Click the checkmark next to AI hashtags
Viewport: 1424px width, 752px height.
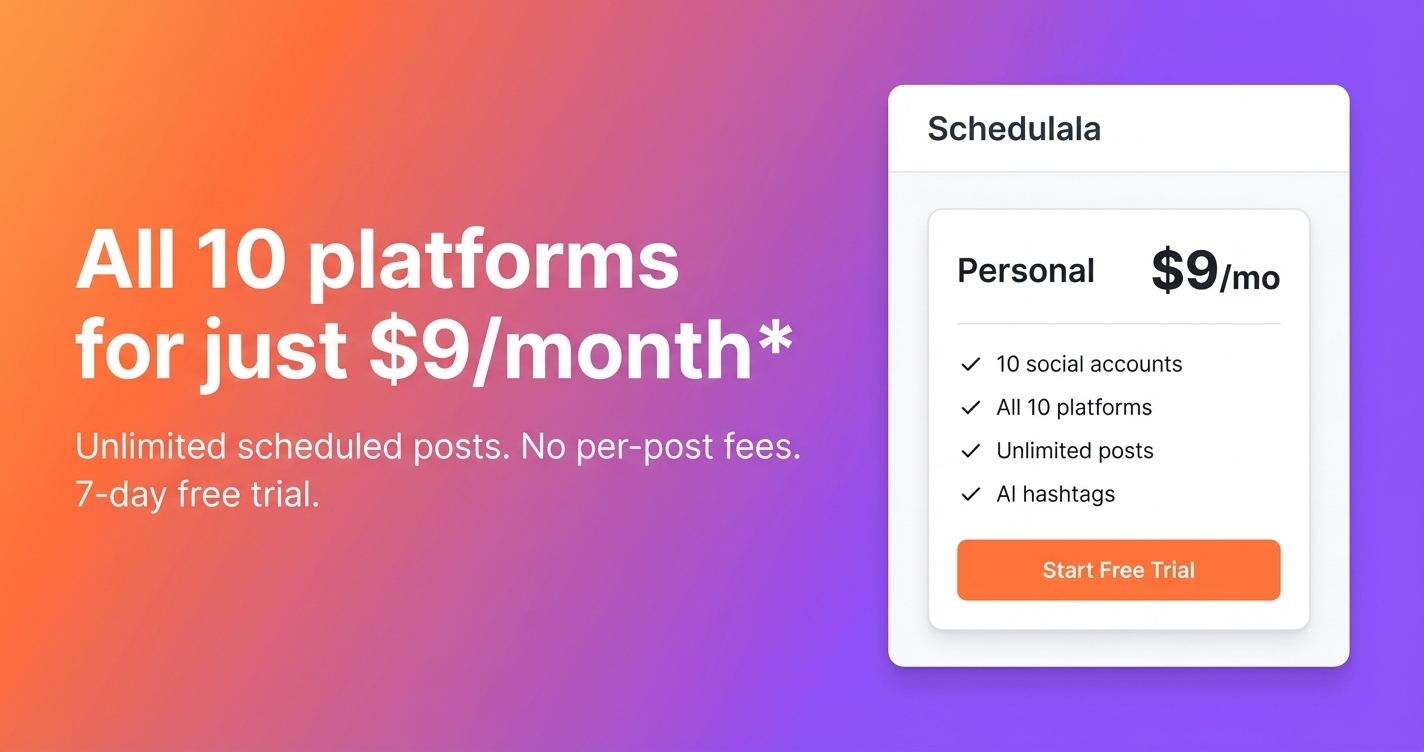970,494
